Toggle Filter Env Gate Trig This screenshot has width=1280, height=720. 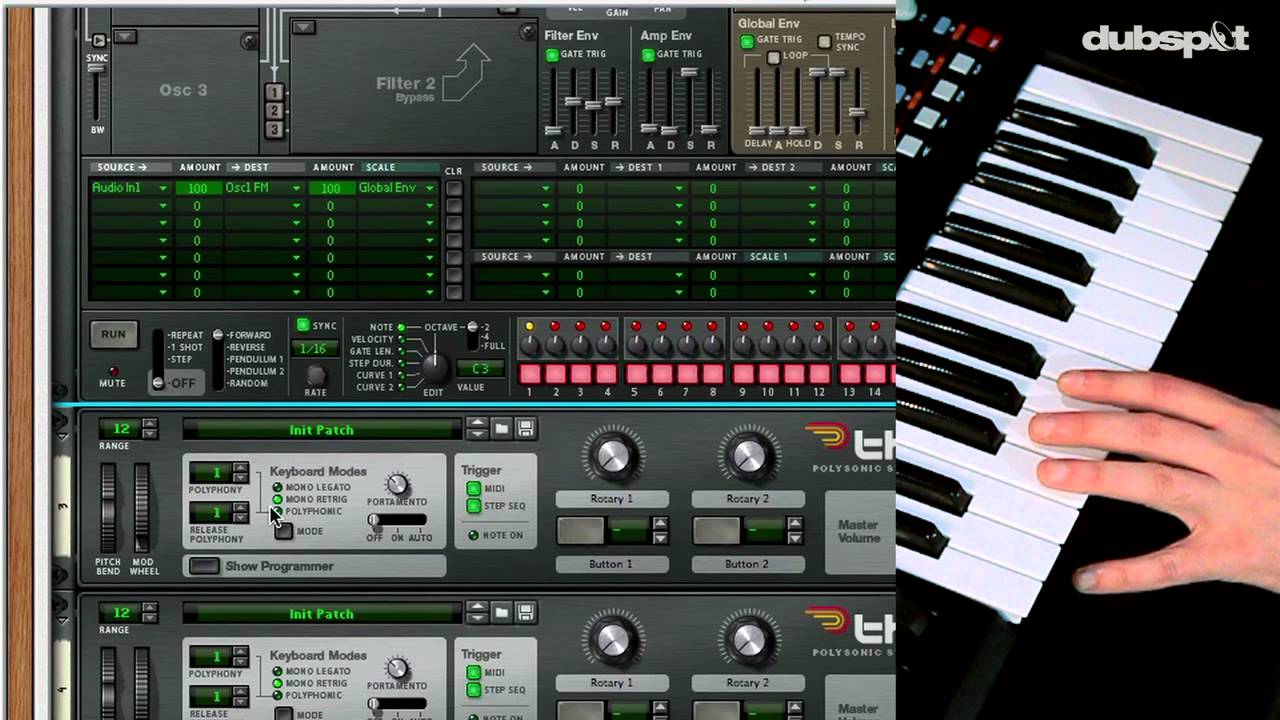(552, 54)
